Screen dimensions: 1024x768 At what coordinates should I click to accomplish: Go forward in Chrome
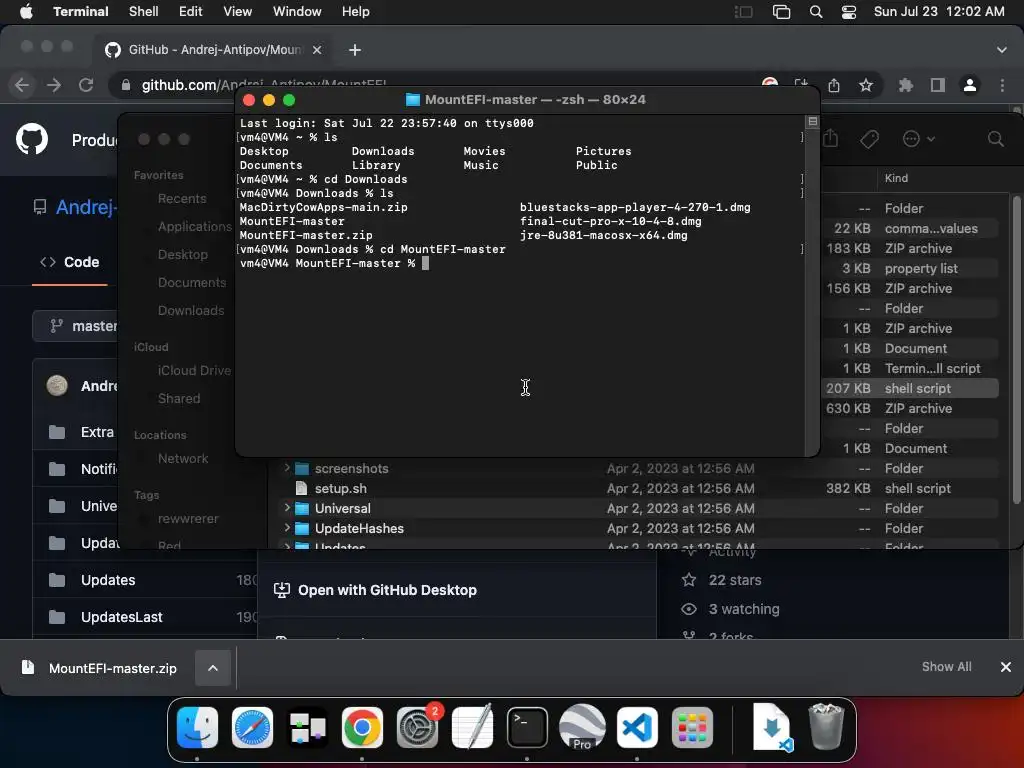pyautogui.click(x=54, y=85)
